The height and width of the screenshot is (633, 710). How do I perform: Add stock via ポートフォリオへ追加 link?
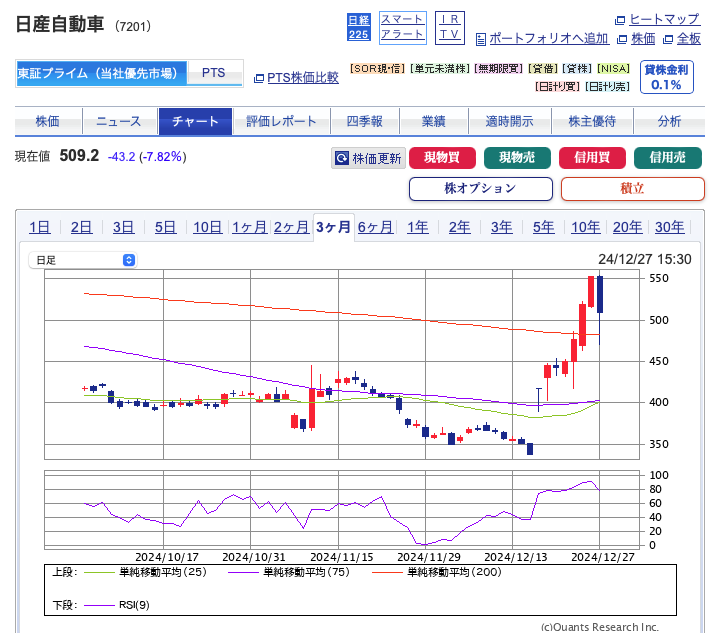coord(549,38)
